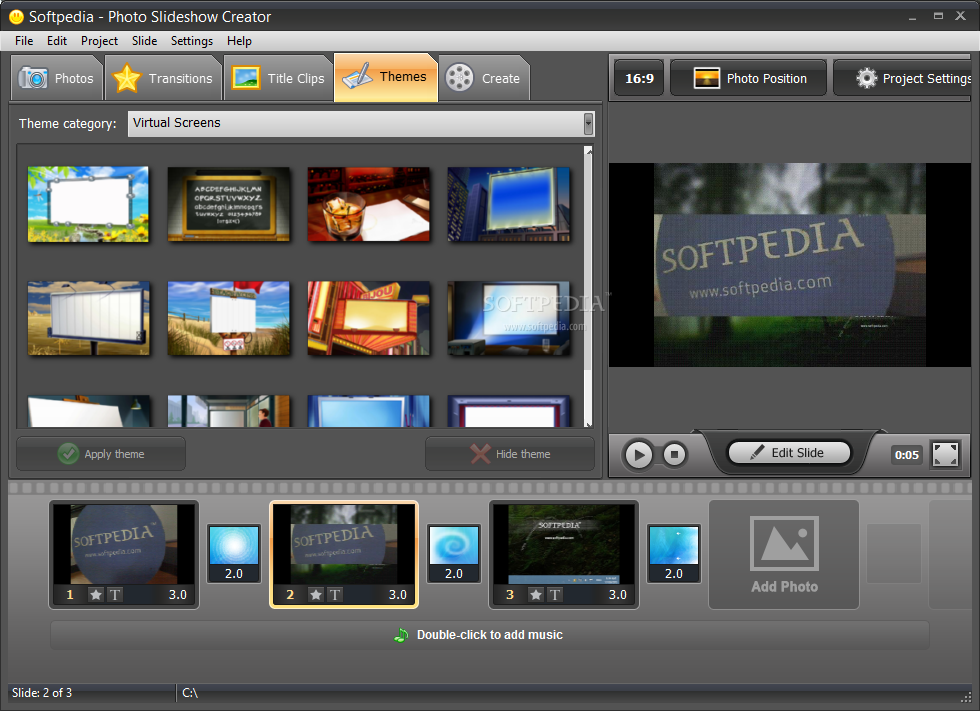
Task: Go to the Create tab
Action: (484, 78)
